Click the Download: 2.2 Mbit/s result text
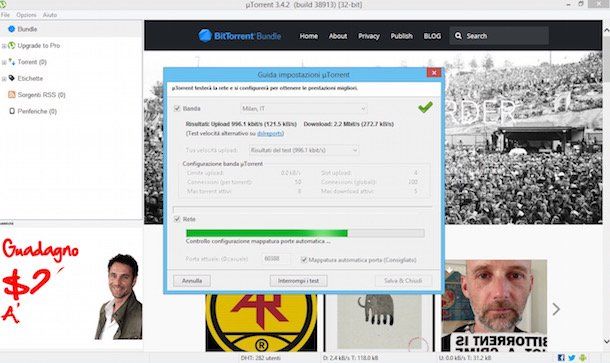Viewport: 610px width, 363px height. [x=349, y=124]
